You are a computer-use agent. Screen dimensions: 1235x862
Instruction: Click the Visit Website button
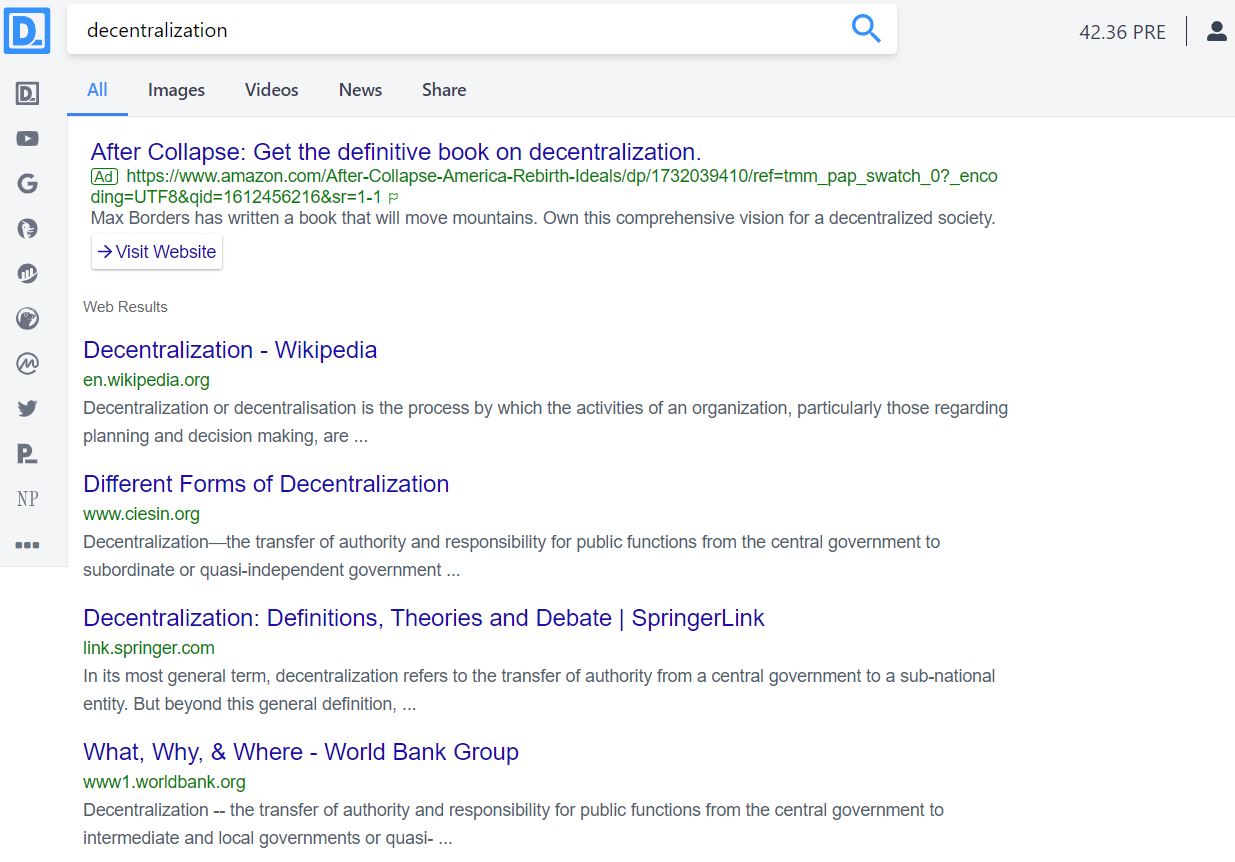[x=157, y=252]
